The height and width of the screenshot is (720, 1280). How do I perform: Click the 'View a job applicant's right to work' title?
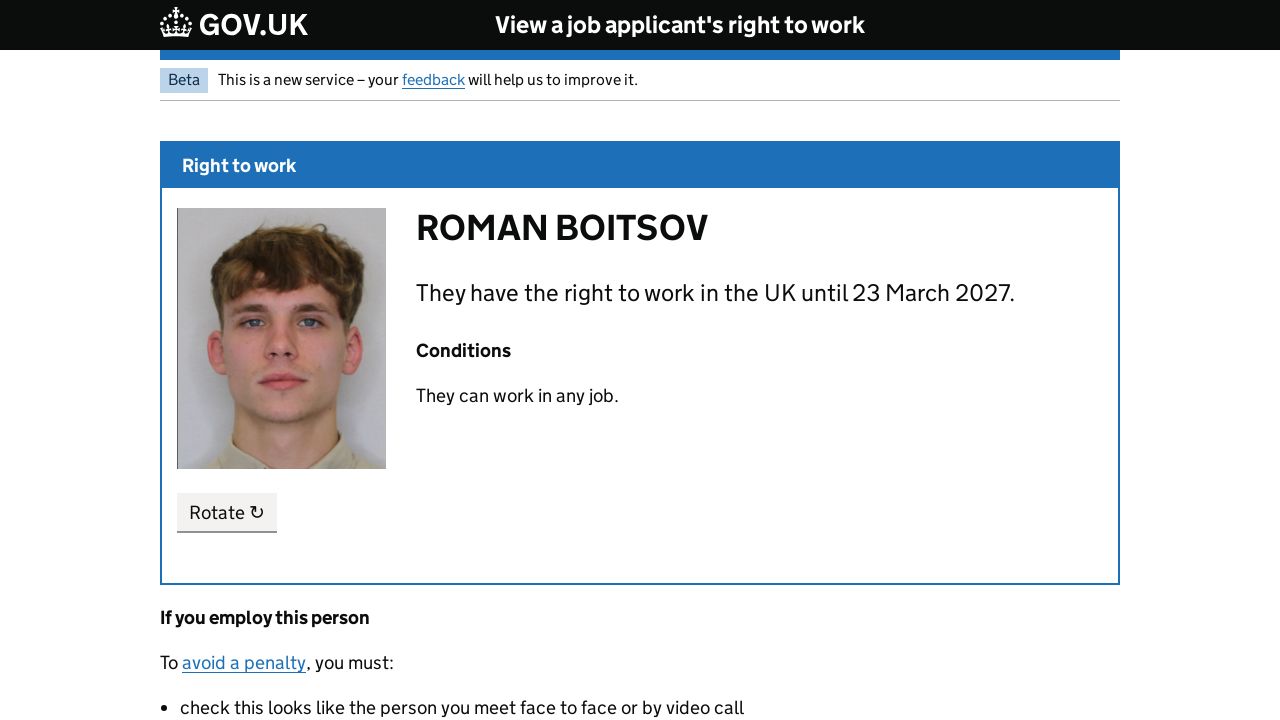coord(679,25)
